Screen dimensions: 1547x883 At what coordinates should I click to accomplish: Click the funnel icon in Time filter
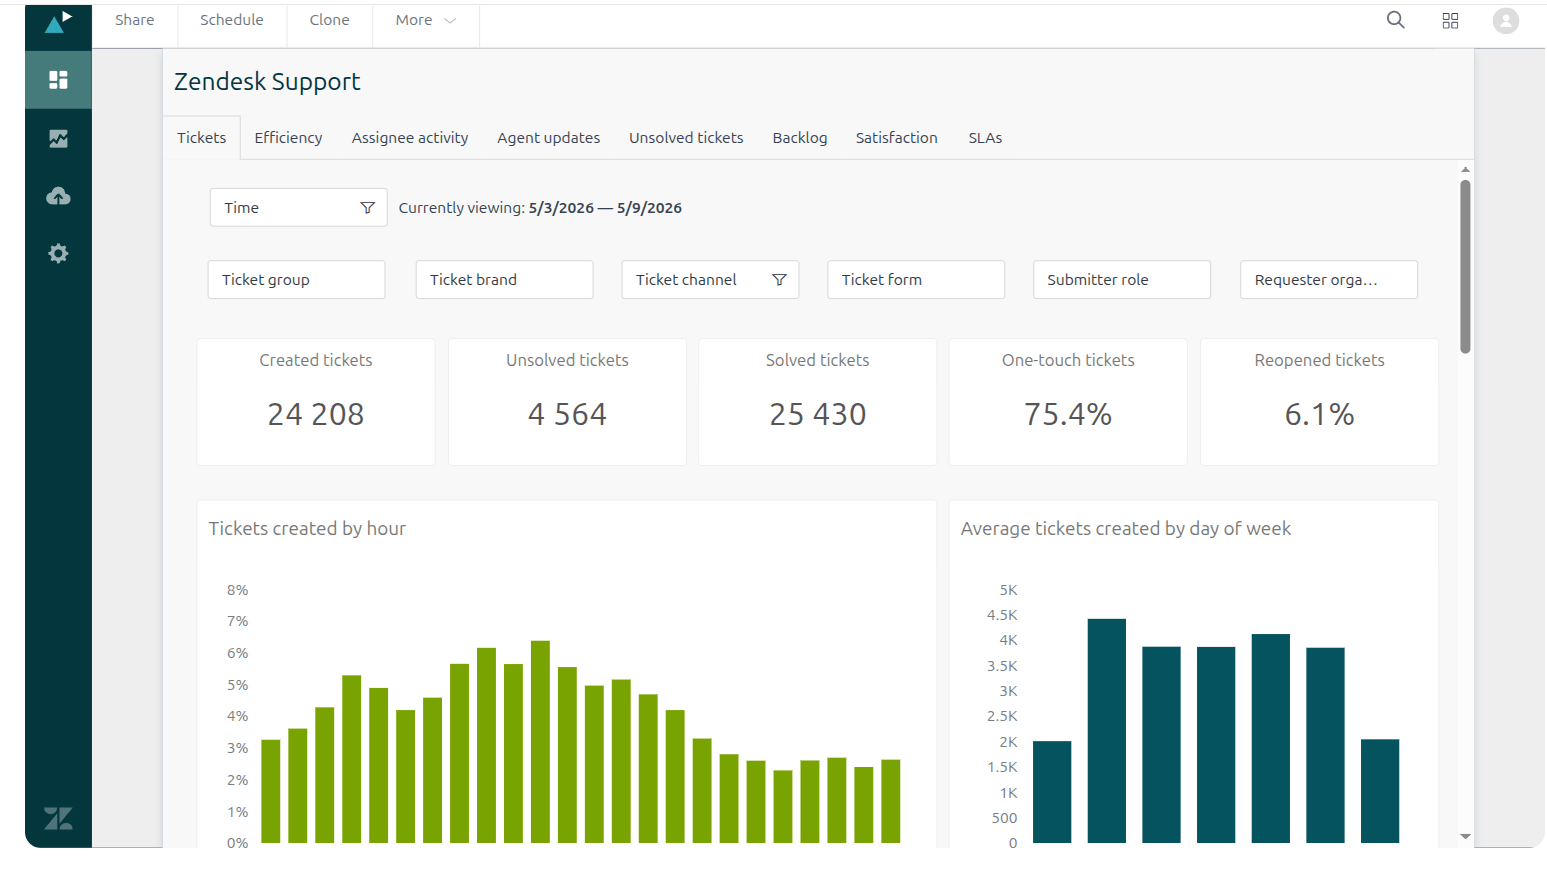(367, 208)
